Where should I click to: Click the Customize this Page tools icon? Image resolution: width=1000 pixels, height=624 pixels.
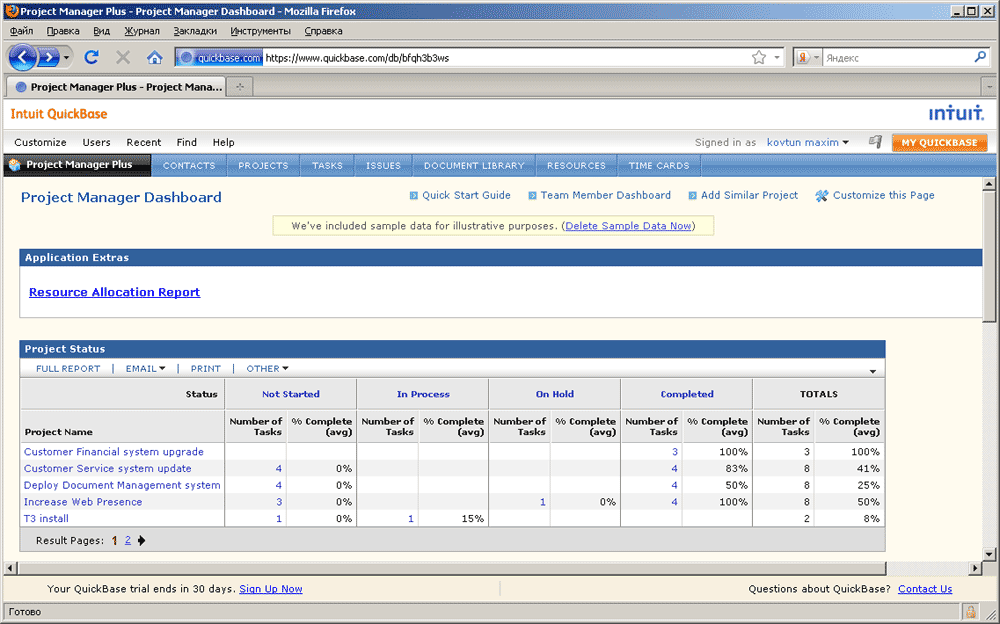(821, 196)
